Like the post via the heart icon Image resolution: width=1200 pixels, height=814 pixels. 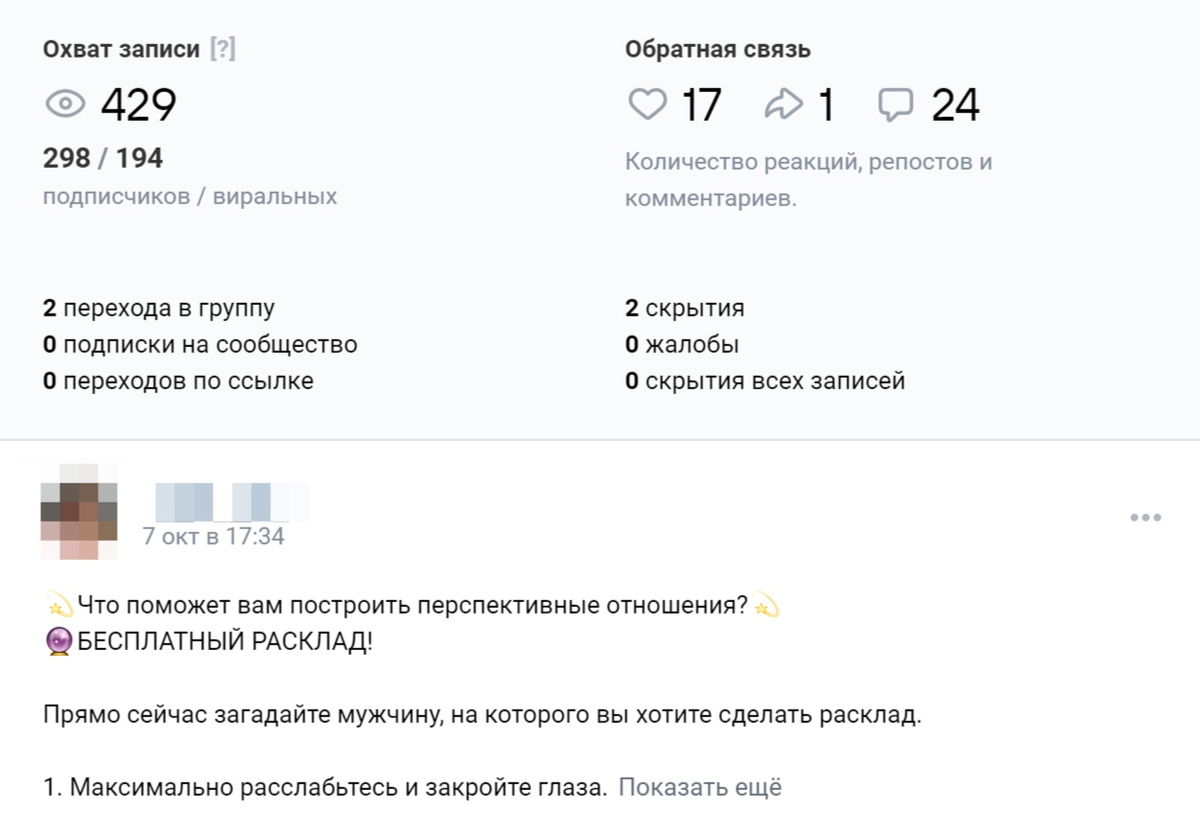click(648, 102)
